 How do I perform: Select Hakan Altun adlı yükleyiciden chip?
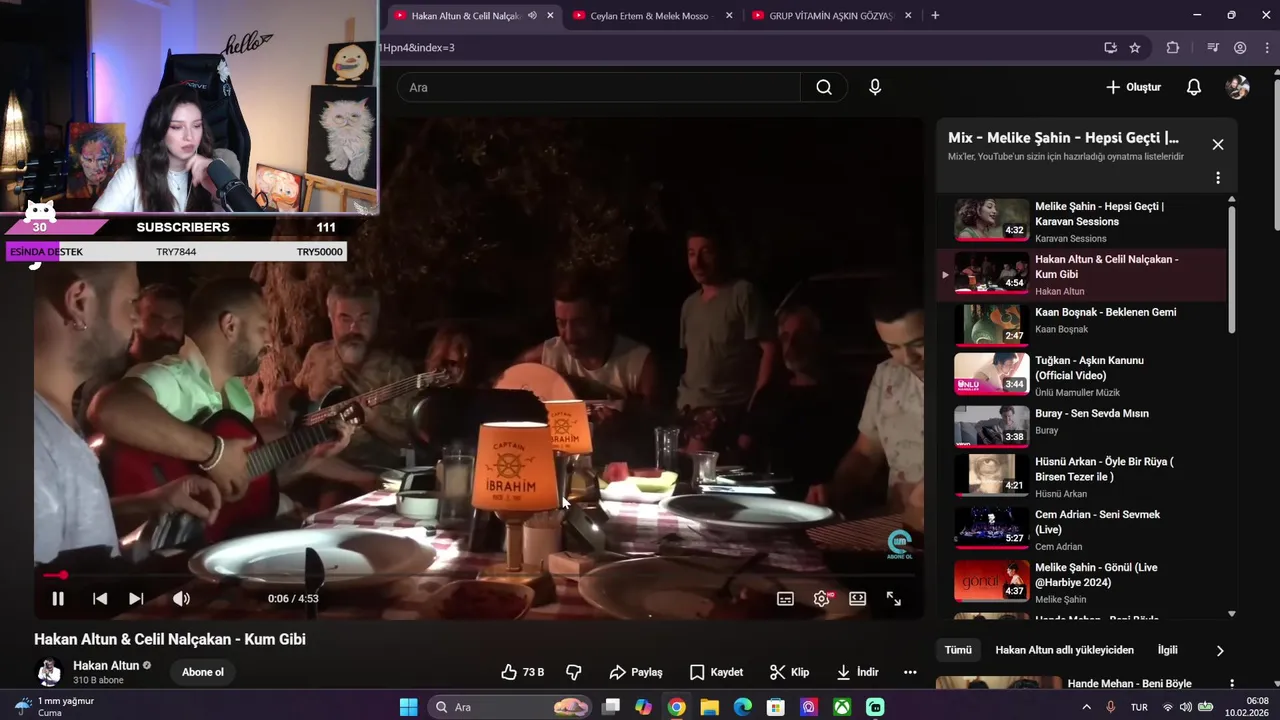pyautogui.click(x=1064, y=650)
